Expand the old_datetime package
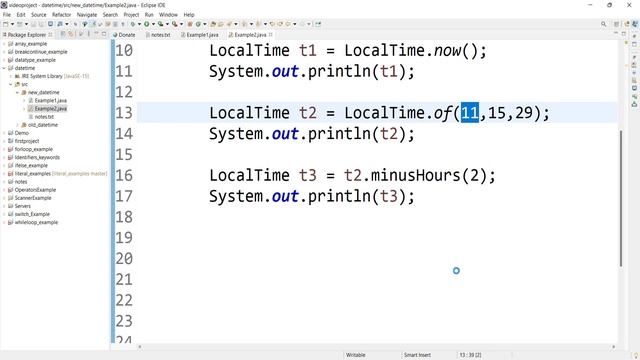This screenshot has width=640, height=360. click(18, 125)
